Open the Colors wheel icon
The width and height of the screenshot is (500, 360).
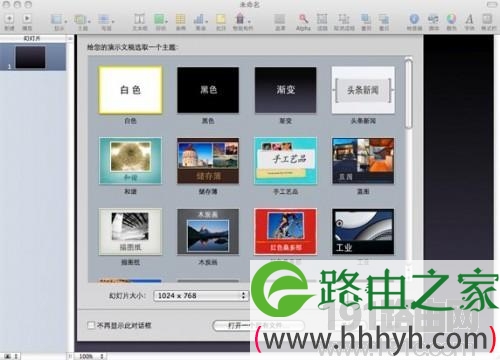click(x=451, y=19)
